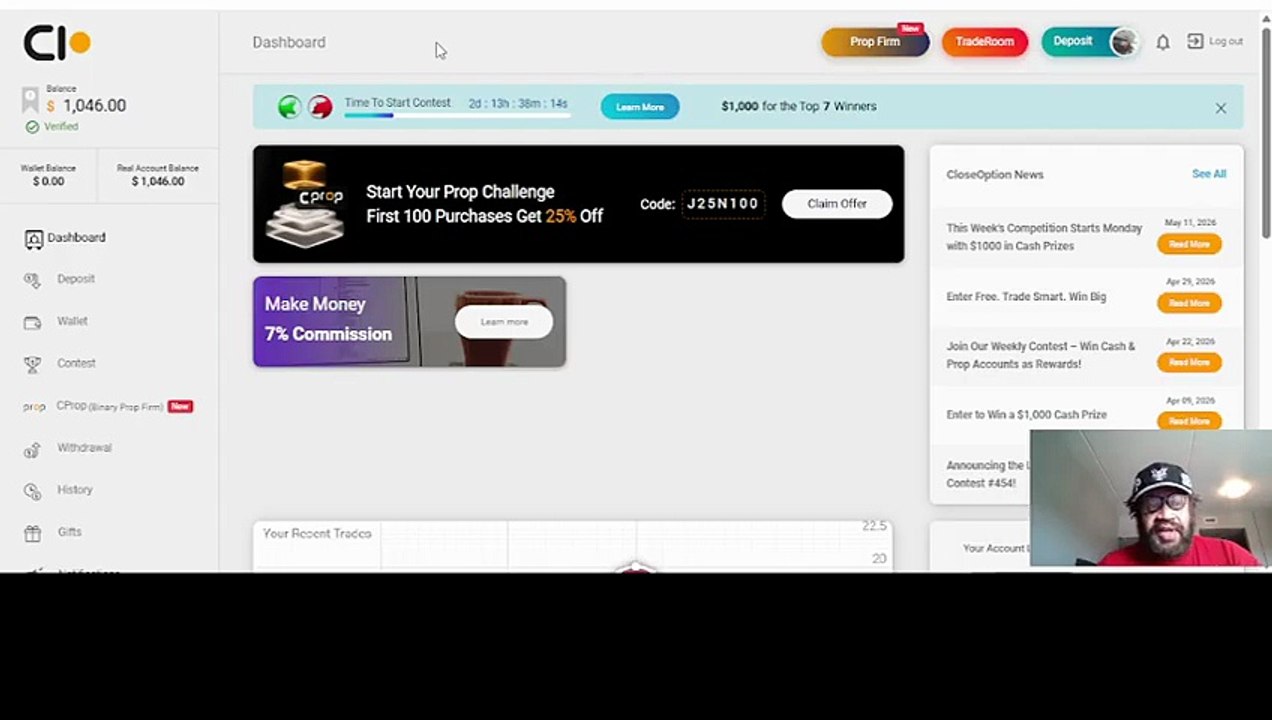
Task: Go to Wallet in sidebar
Action: point(72,321)
